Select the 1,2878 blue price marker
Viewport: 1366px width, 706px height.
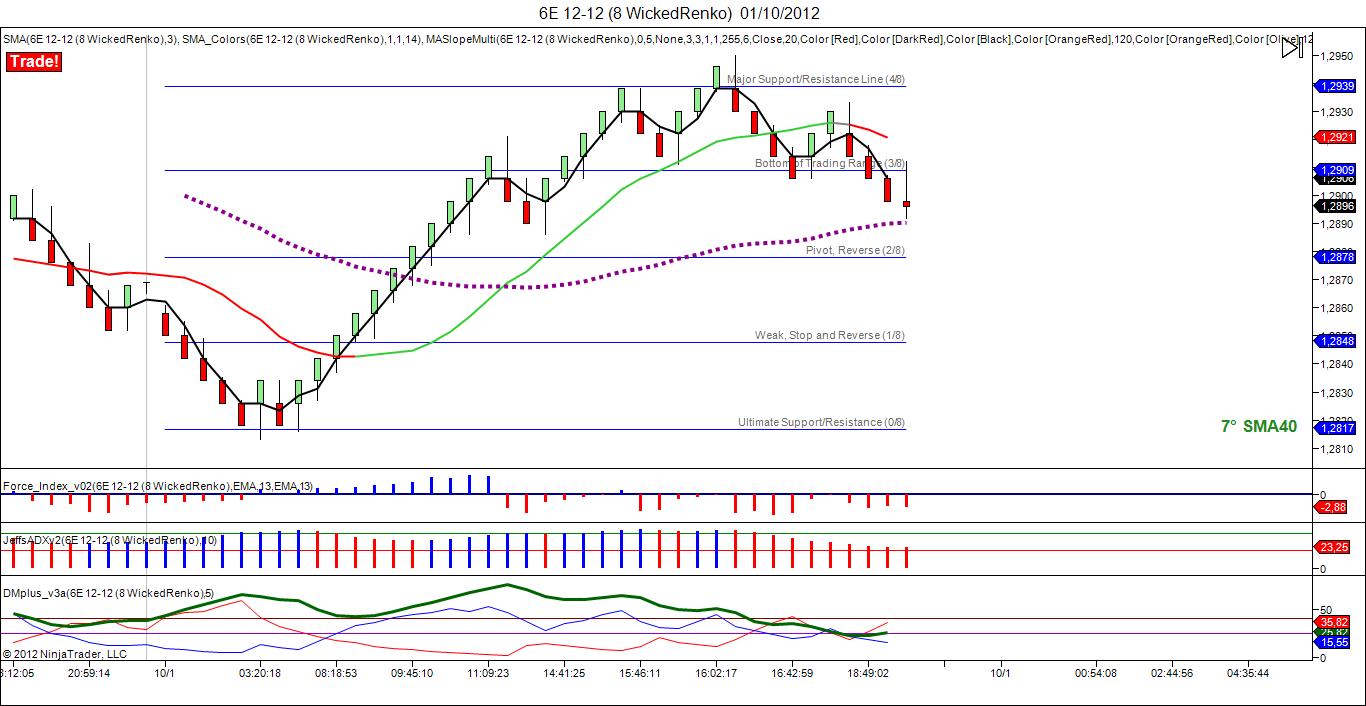point(1337,257)
